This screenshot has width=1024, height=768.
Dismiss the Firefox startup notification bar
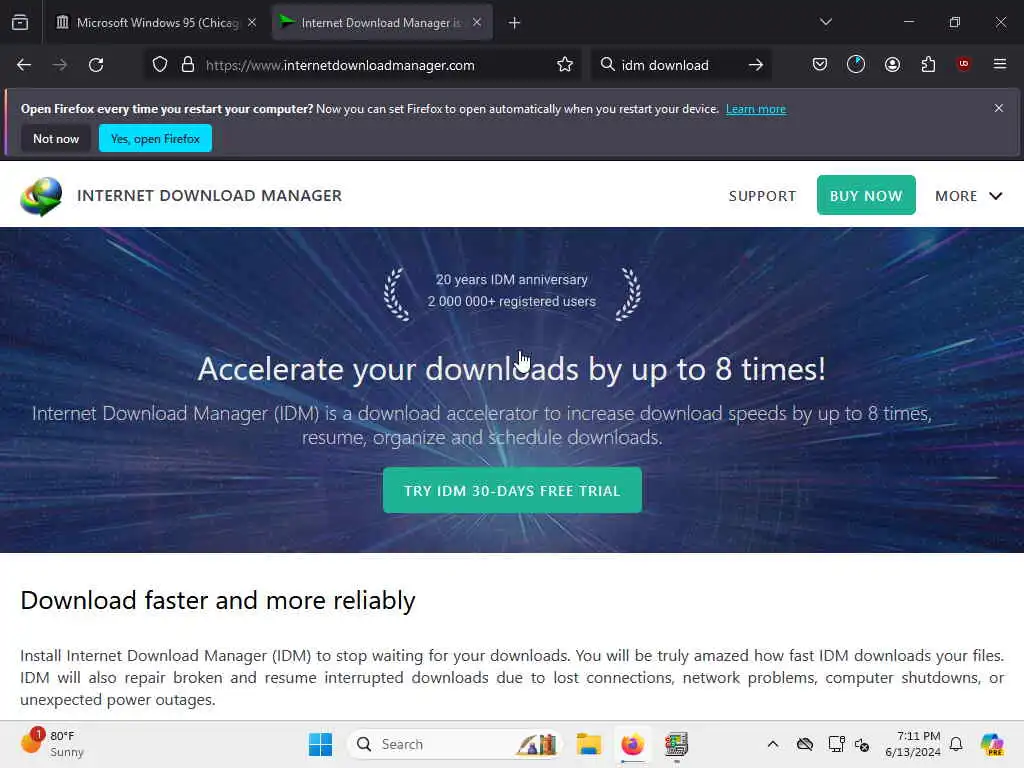(999, 108)
